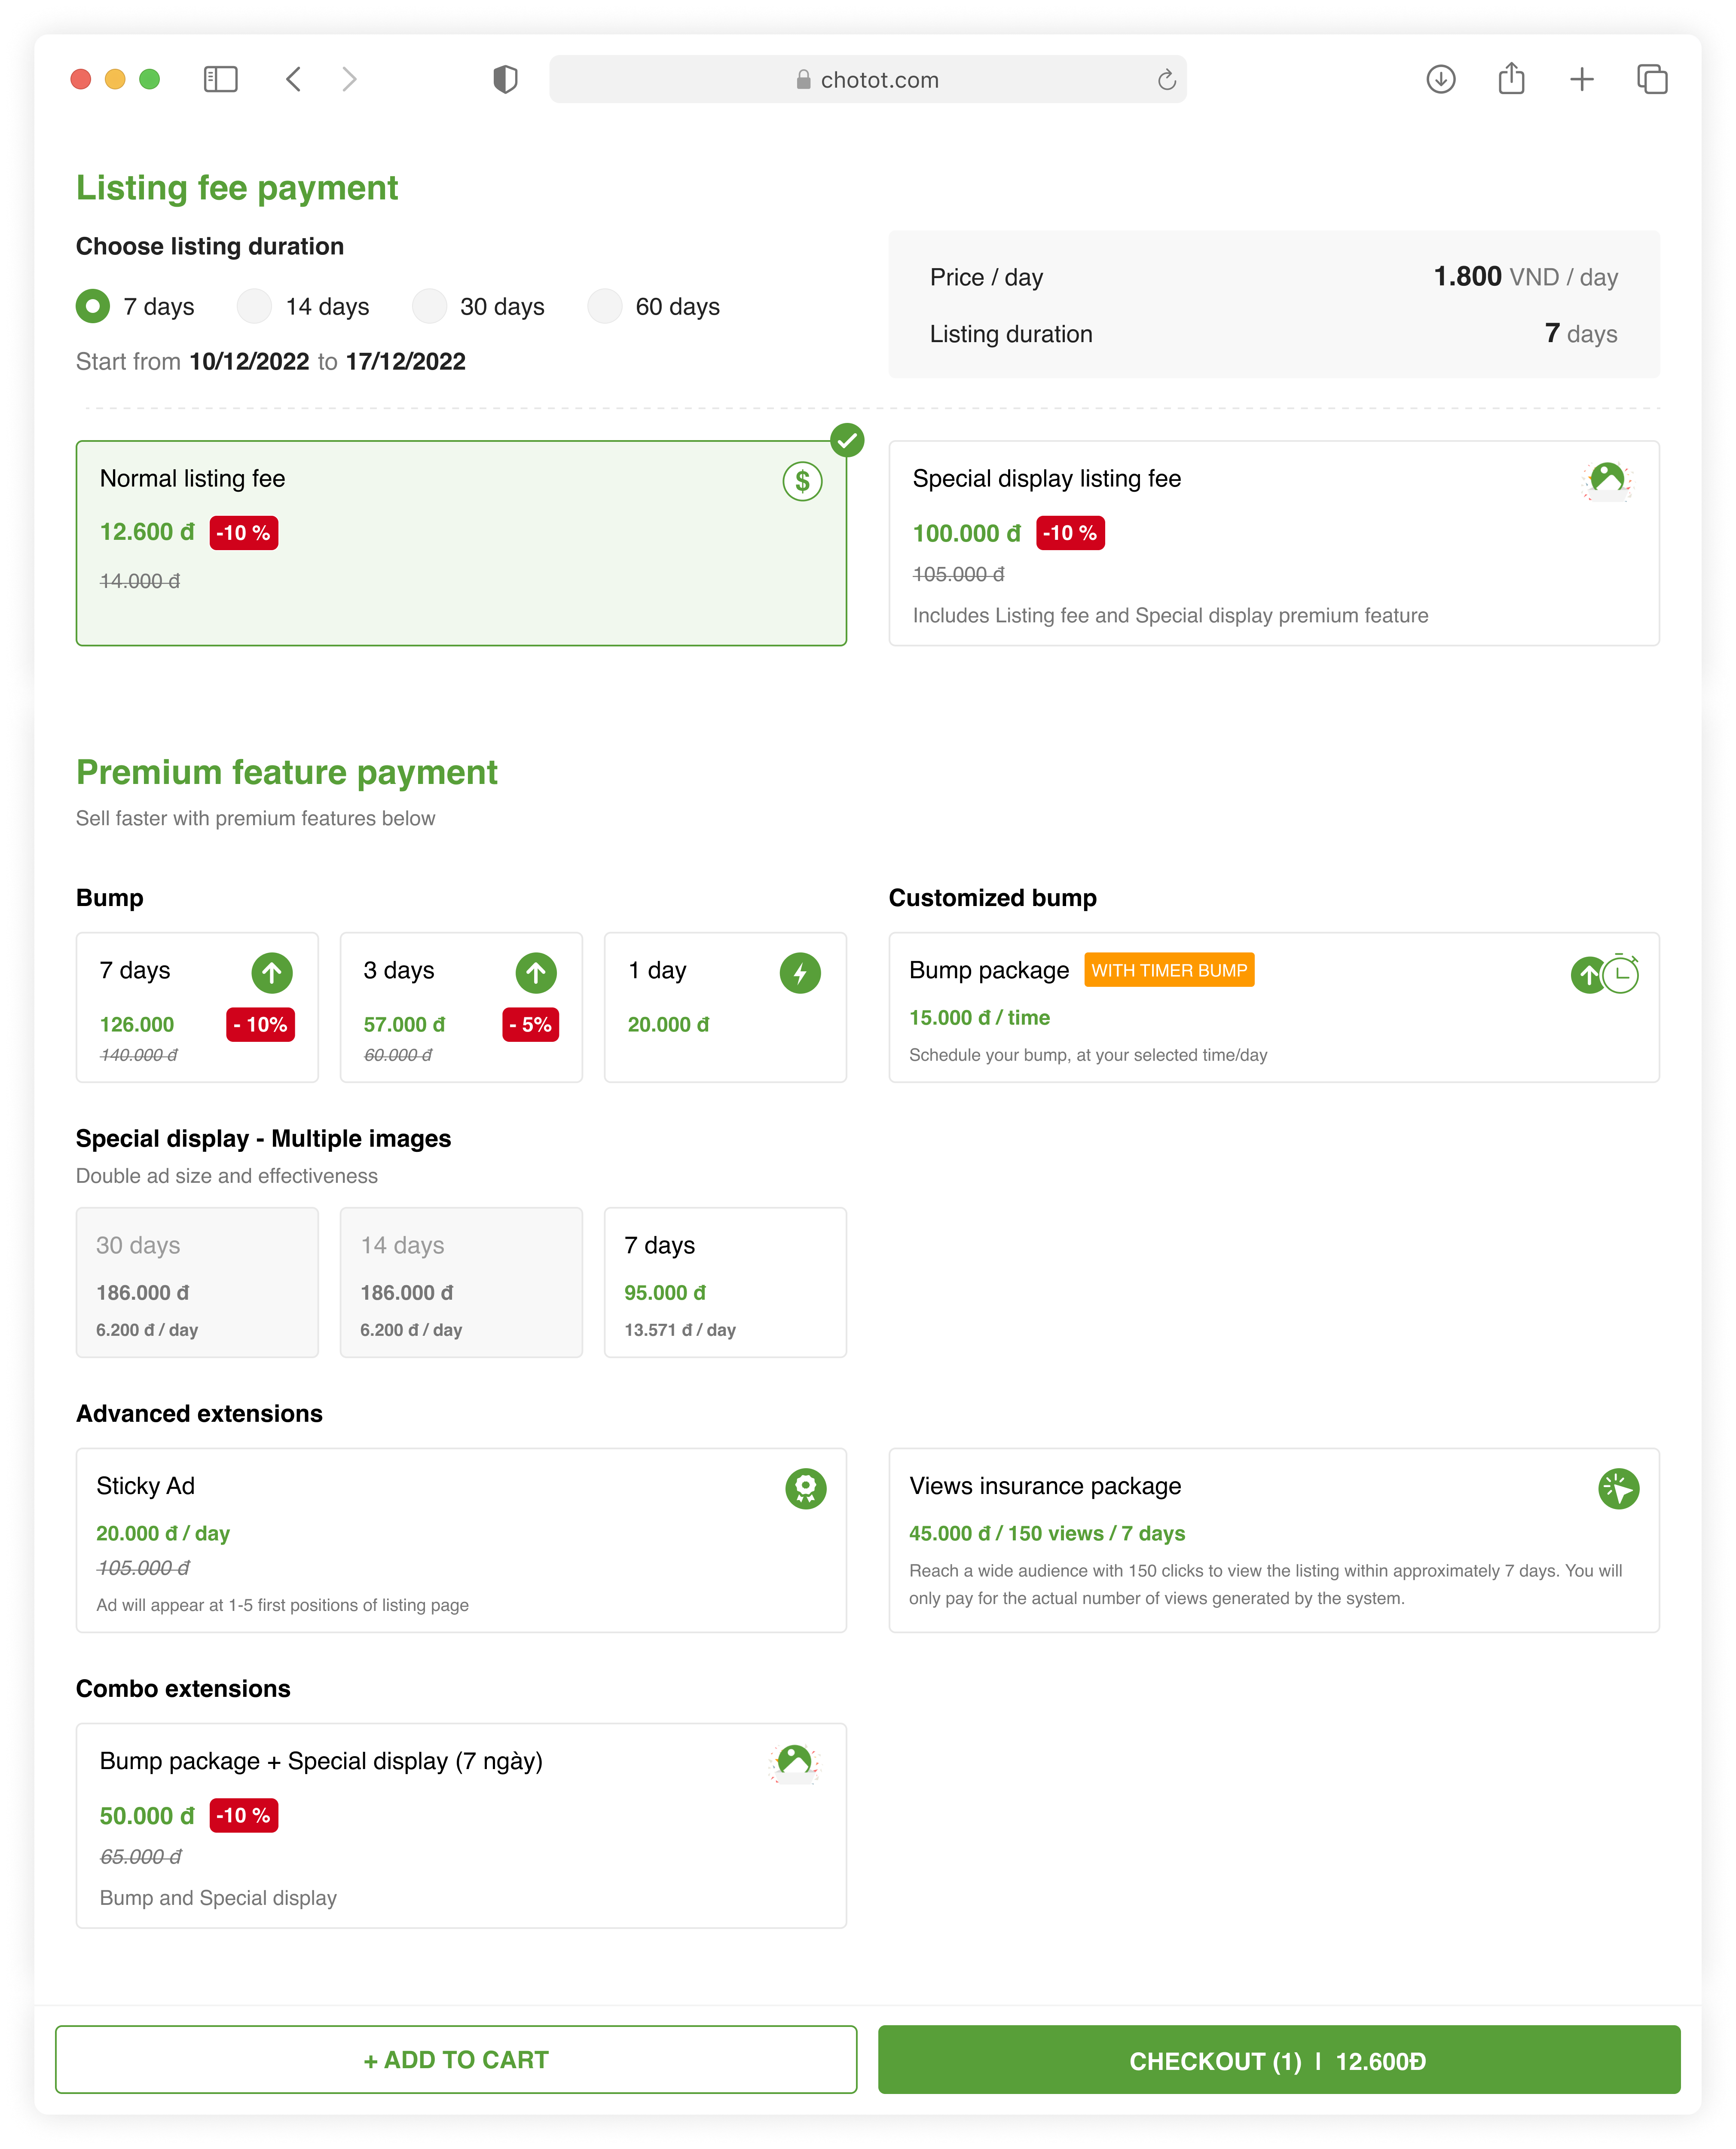Screen dimensions: 1736x2149
Task: Go back with the browser back arrow
Action: coord(293,79)
